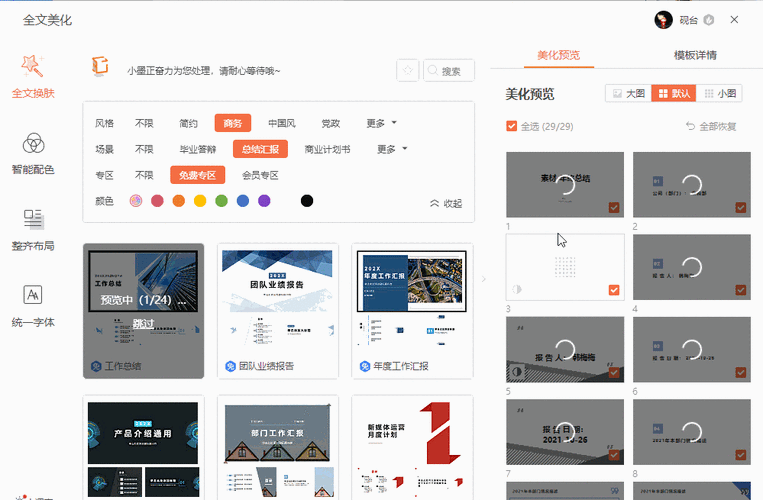Switch to the 美化预览 tab
The width and height of the screenshot is (763, 500).
pos(559,55)
